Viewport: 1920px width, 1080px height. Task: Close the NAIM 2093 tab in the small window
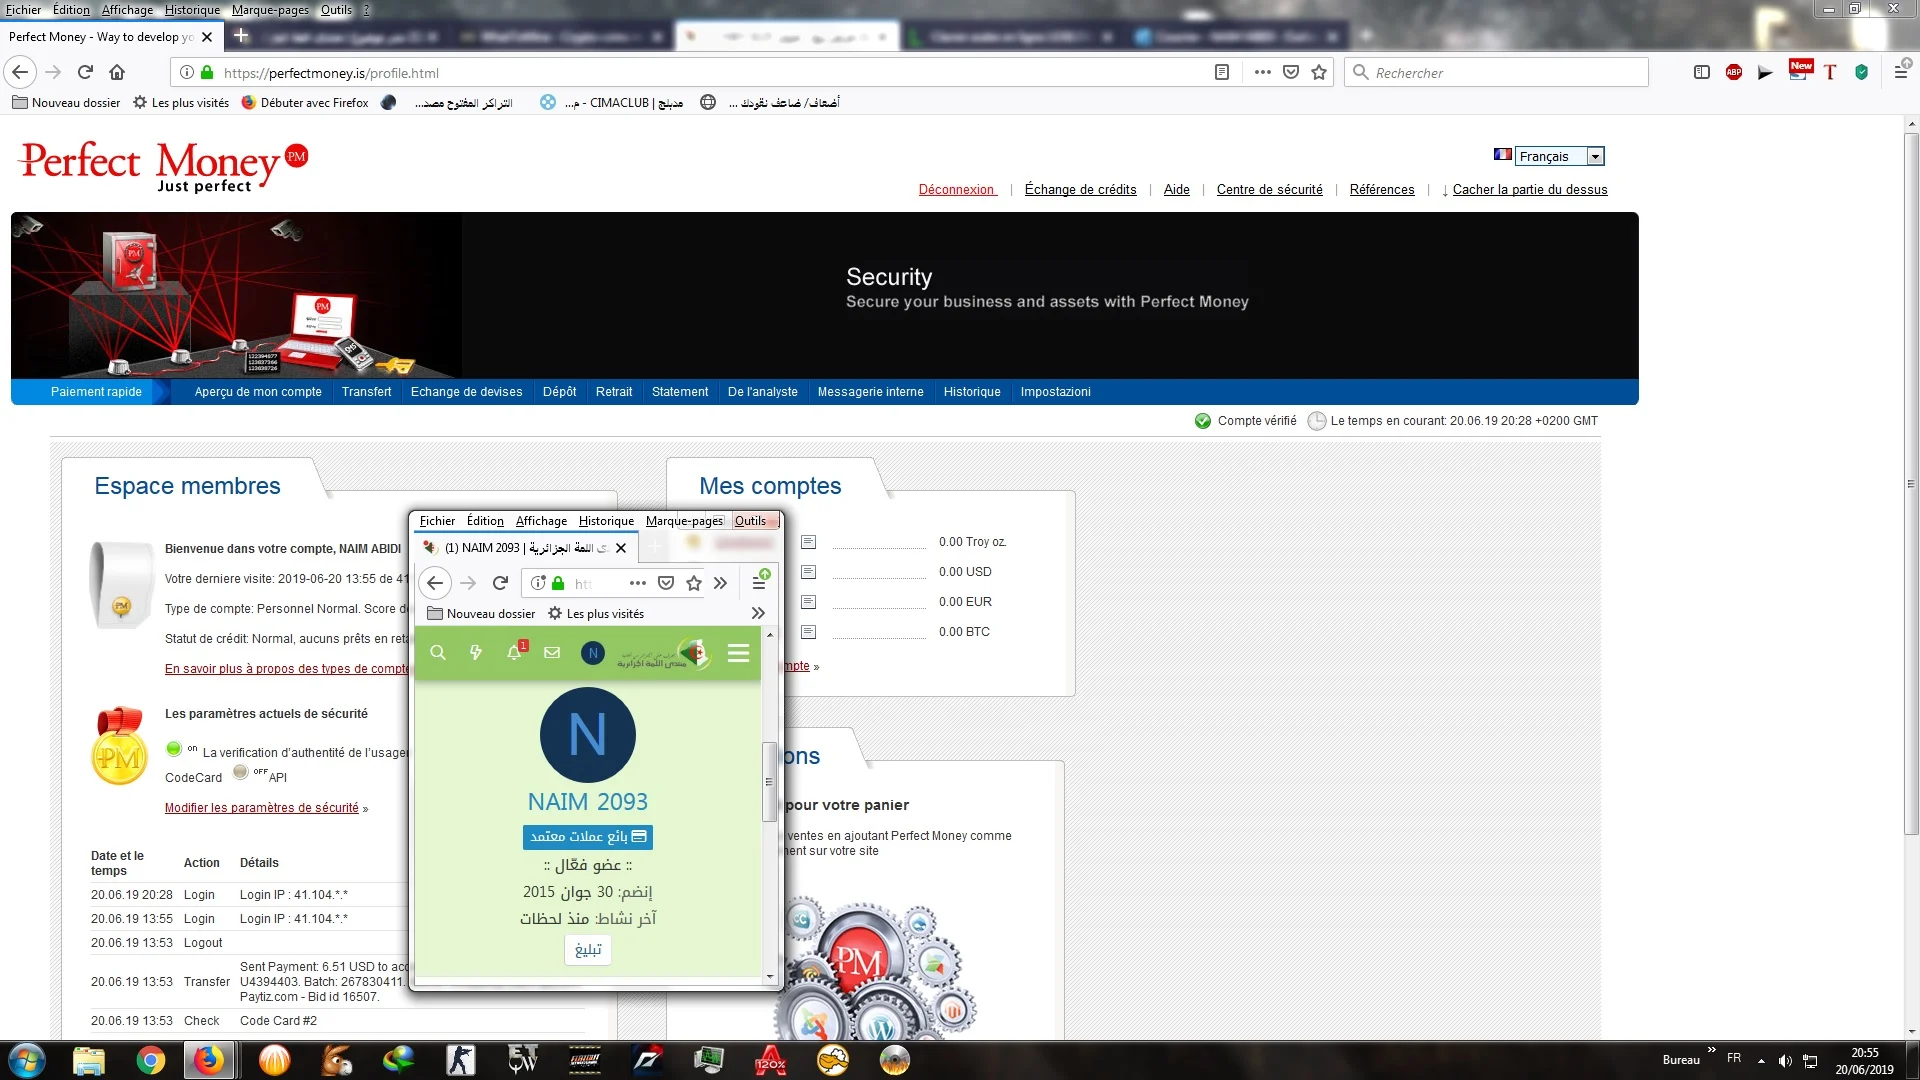(621, 548)
